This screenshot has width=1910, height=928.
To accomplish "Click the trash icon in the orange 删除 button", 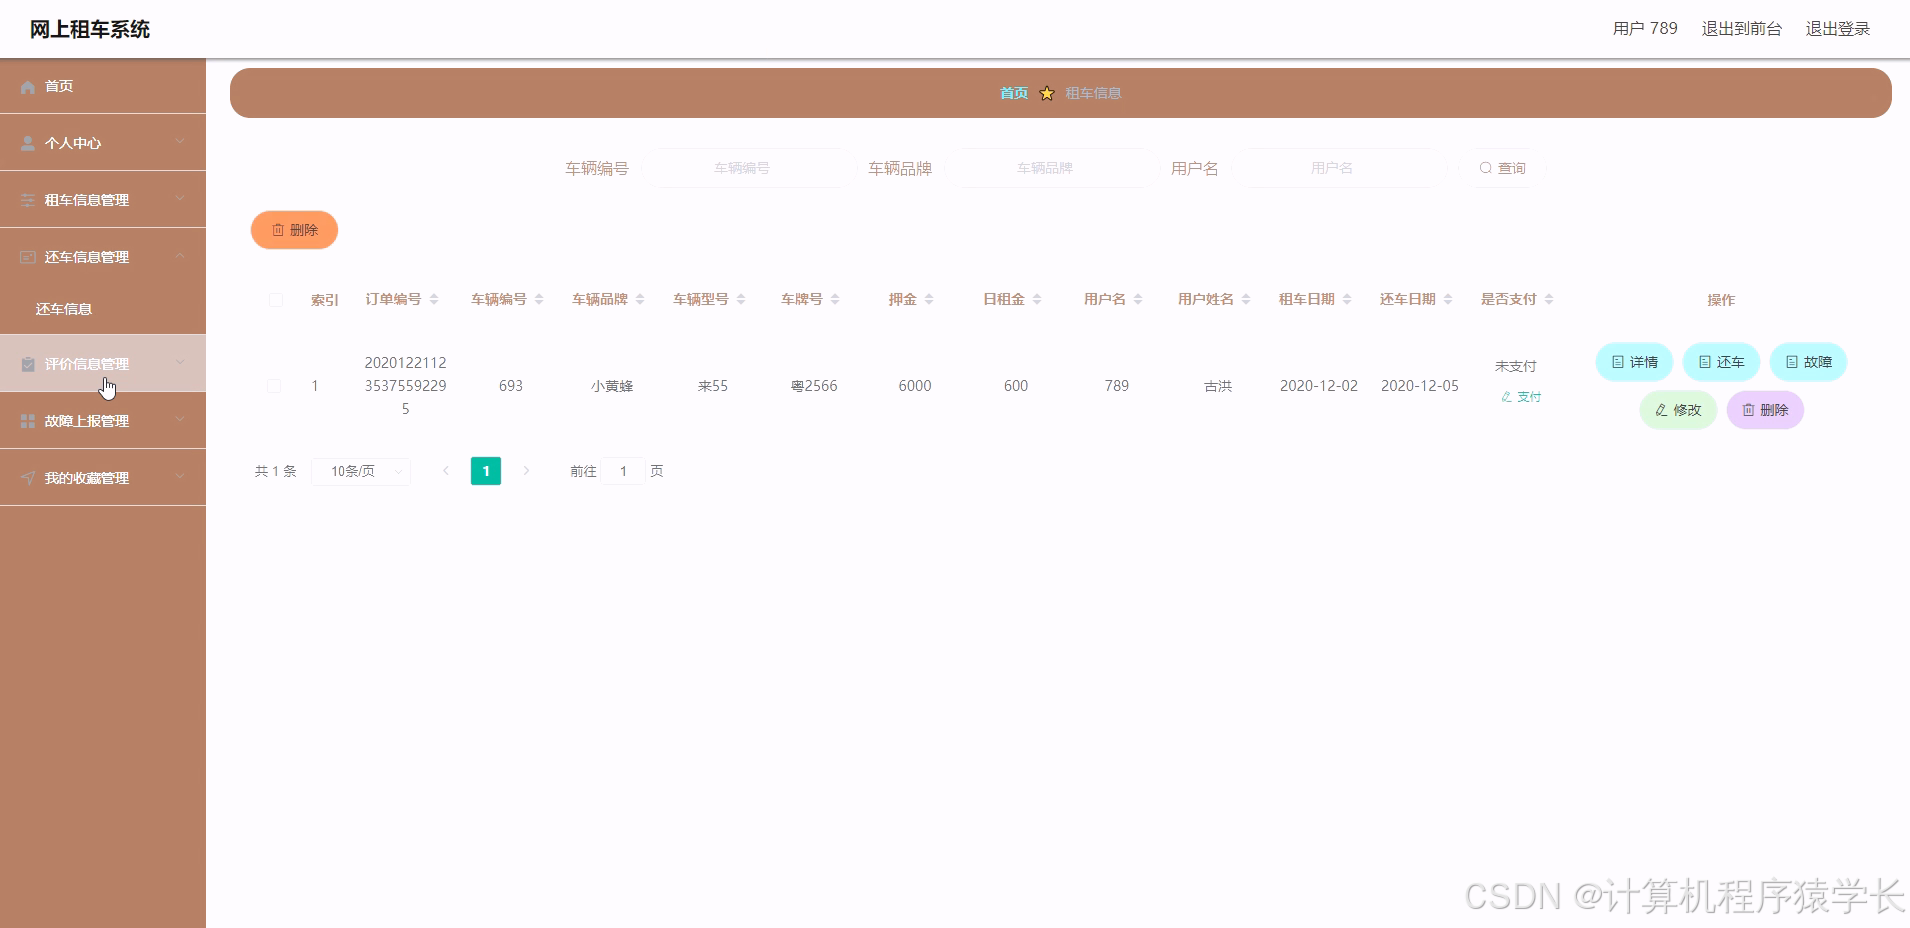I will [278, 230].
